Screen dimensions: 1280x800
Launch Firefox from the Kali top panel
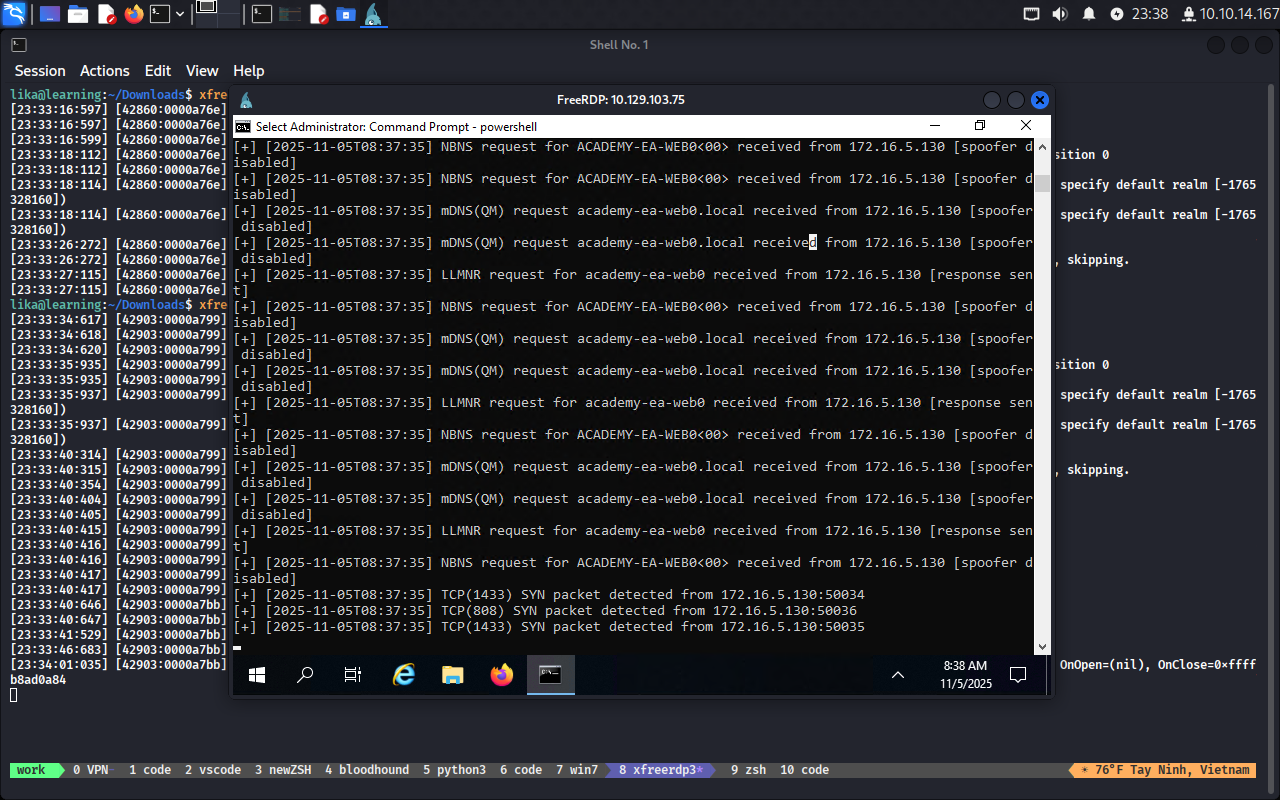point(134,14)
